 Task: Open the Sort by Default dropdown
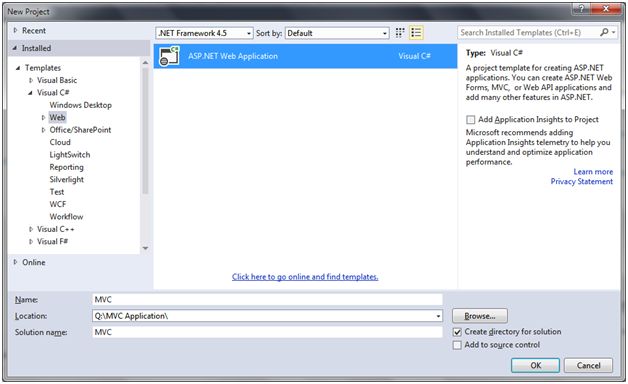tap(337, 33)
